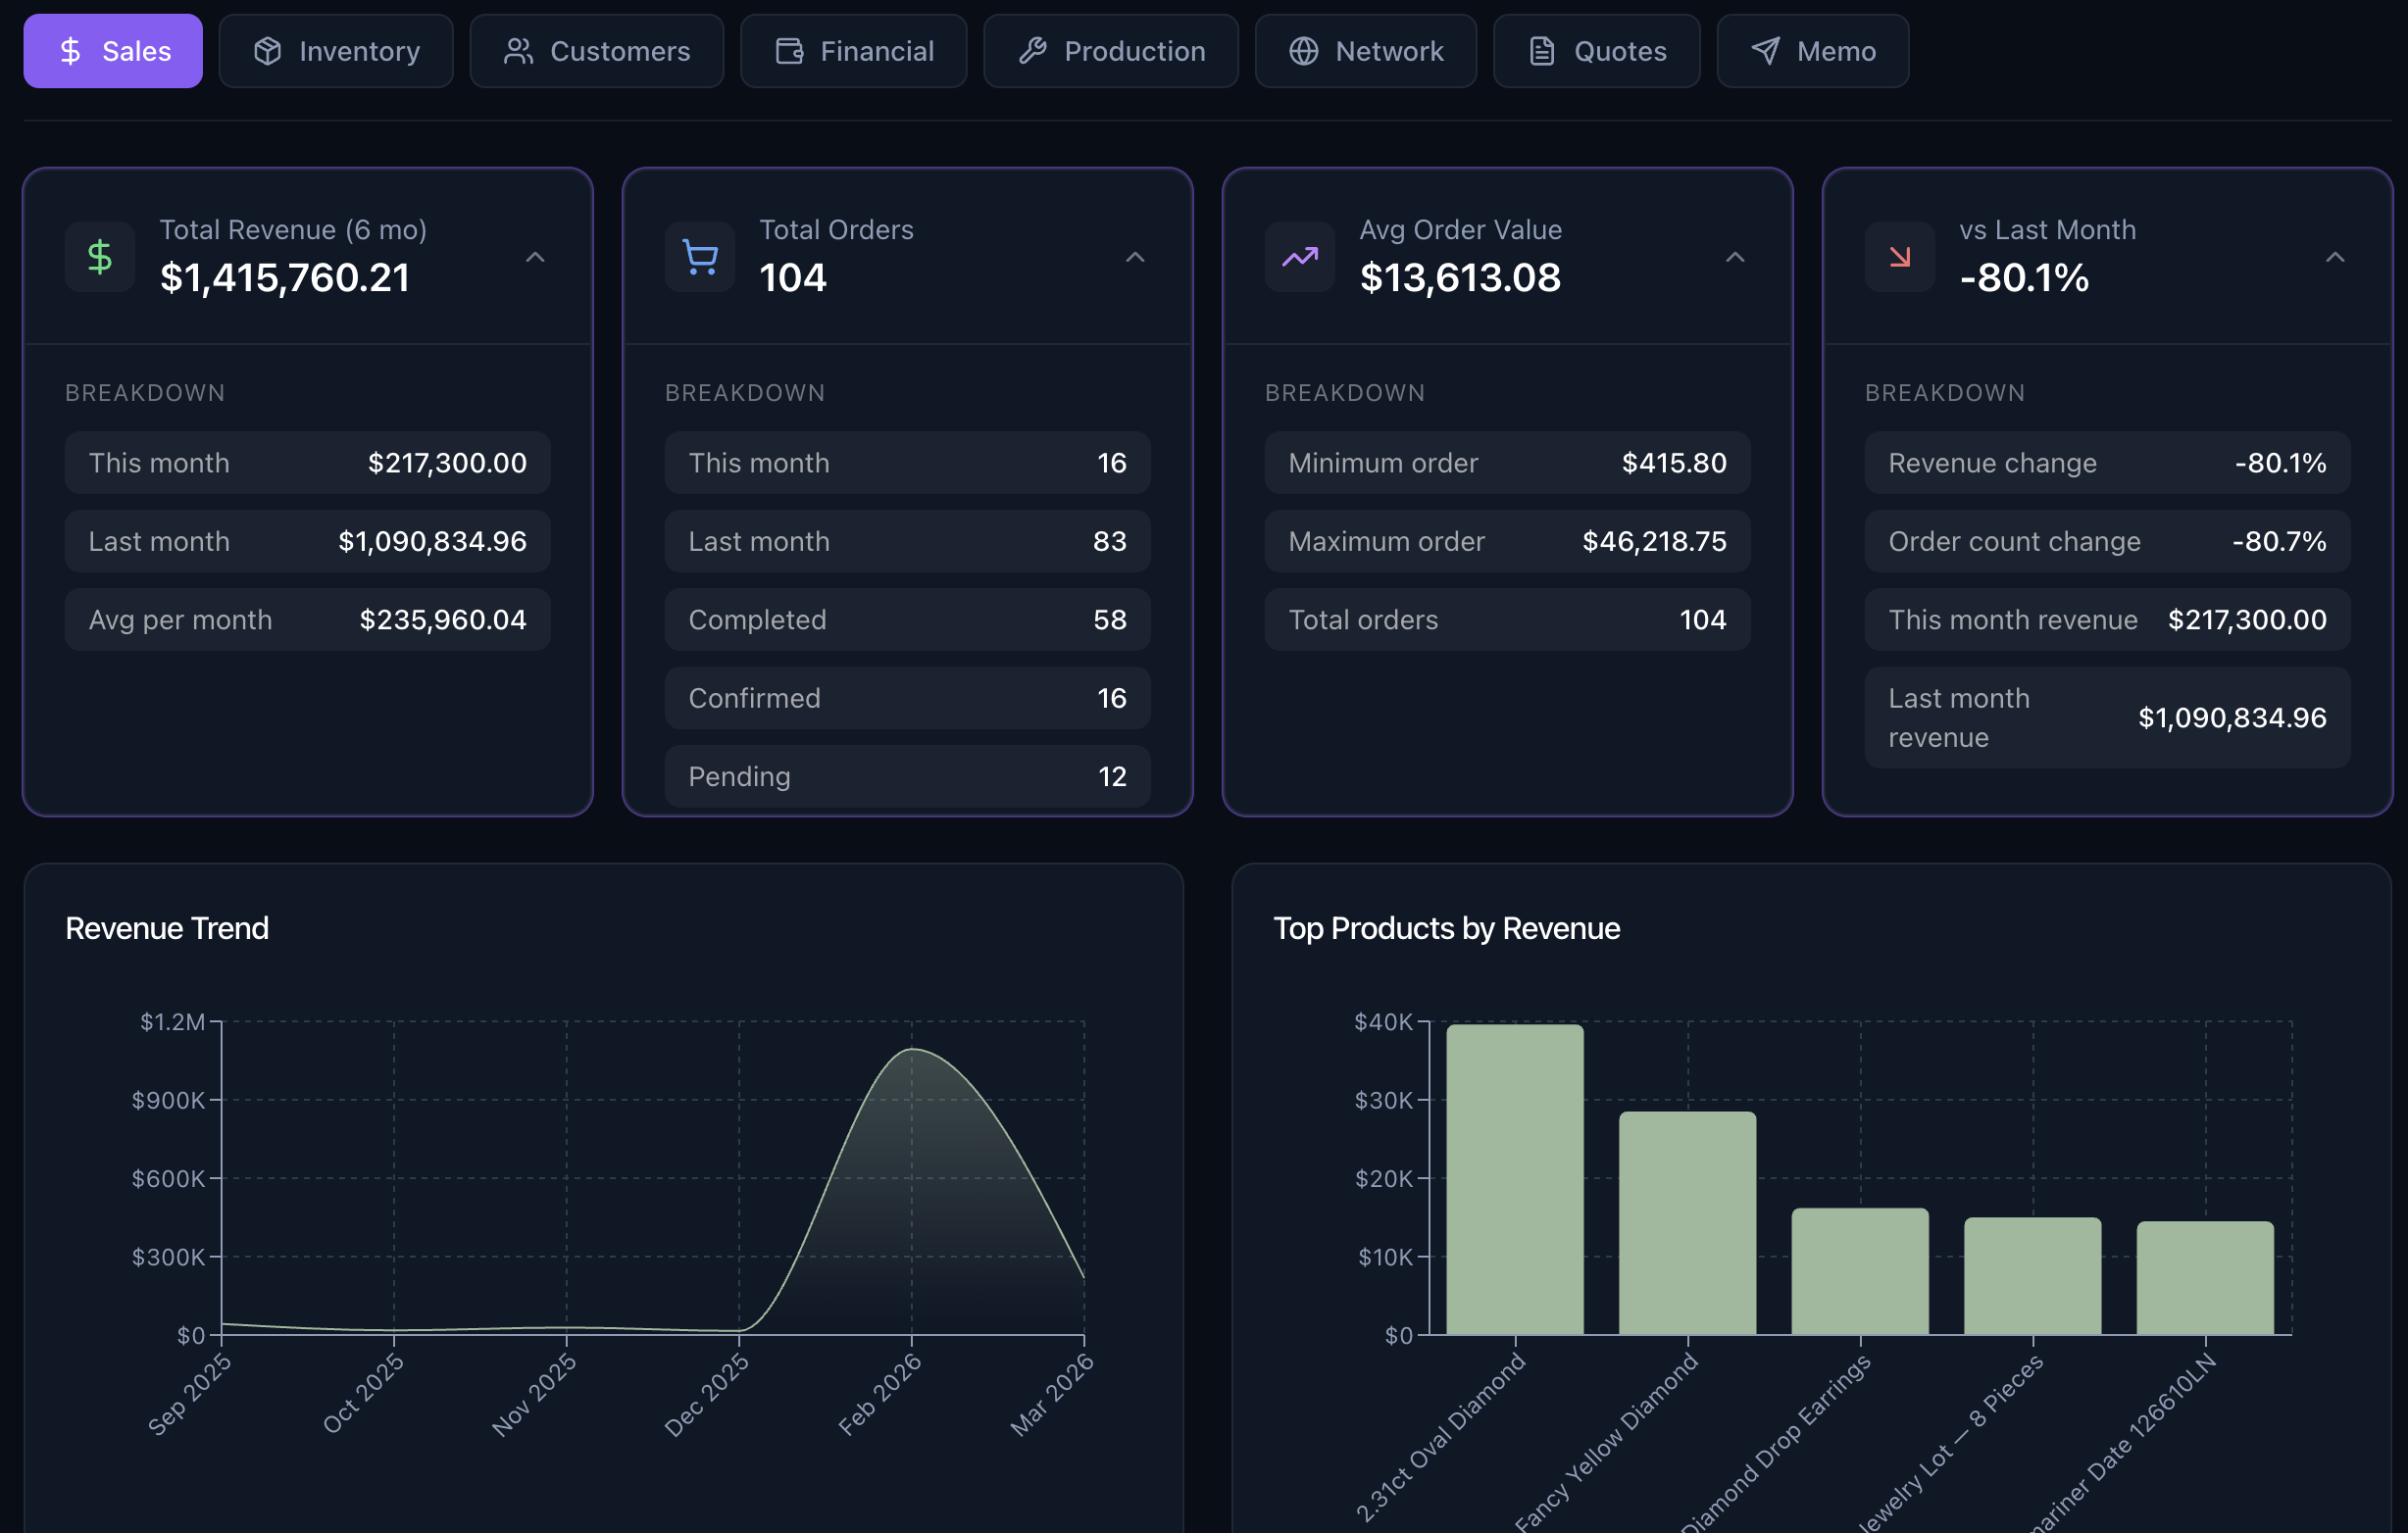Click the Completed 58 row
The width and height of the screenshot is (2408, 1533).
(908, 620)
